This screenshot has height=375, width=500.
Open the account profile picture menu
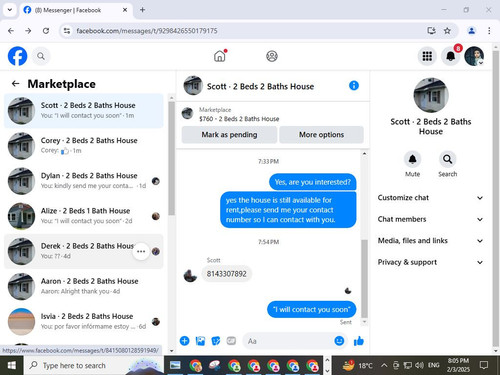[474, 56]
